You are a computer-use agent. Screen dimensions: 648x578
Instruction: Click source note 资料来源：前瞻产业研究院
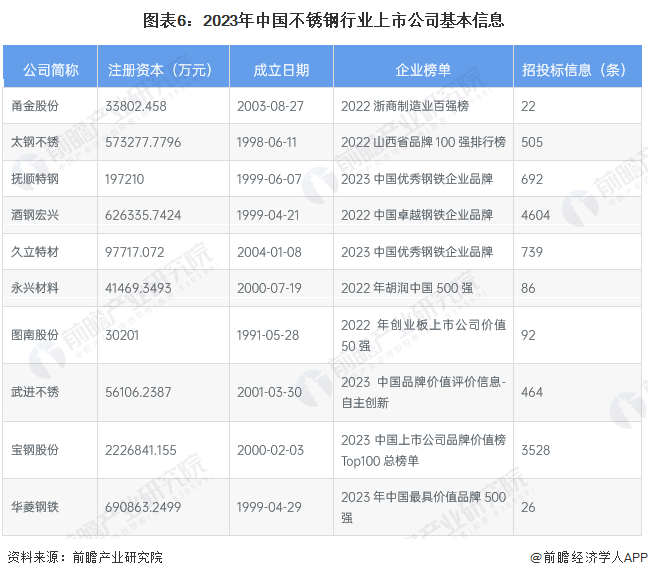coord(85,557)
